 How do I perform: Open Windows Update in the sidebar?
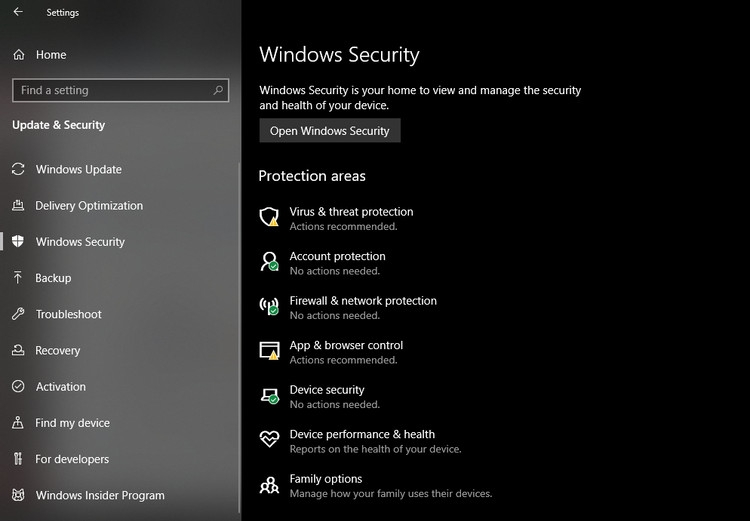click(x=78, y=169)
